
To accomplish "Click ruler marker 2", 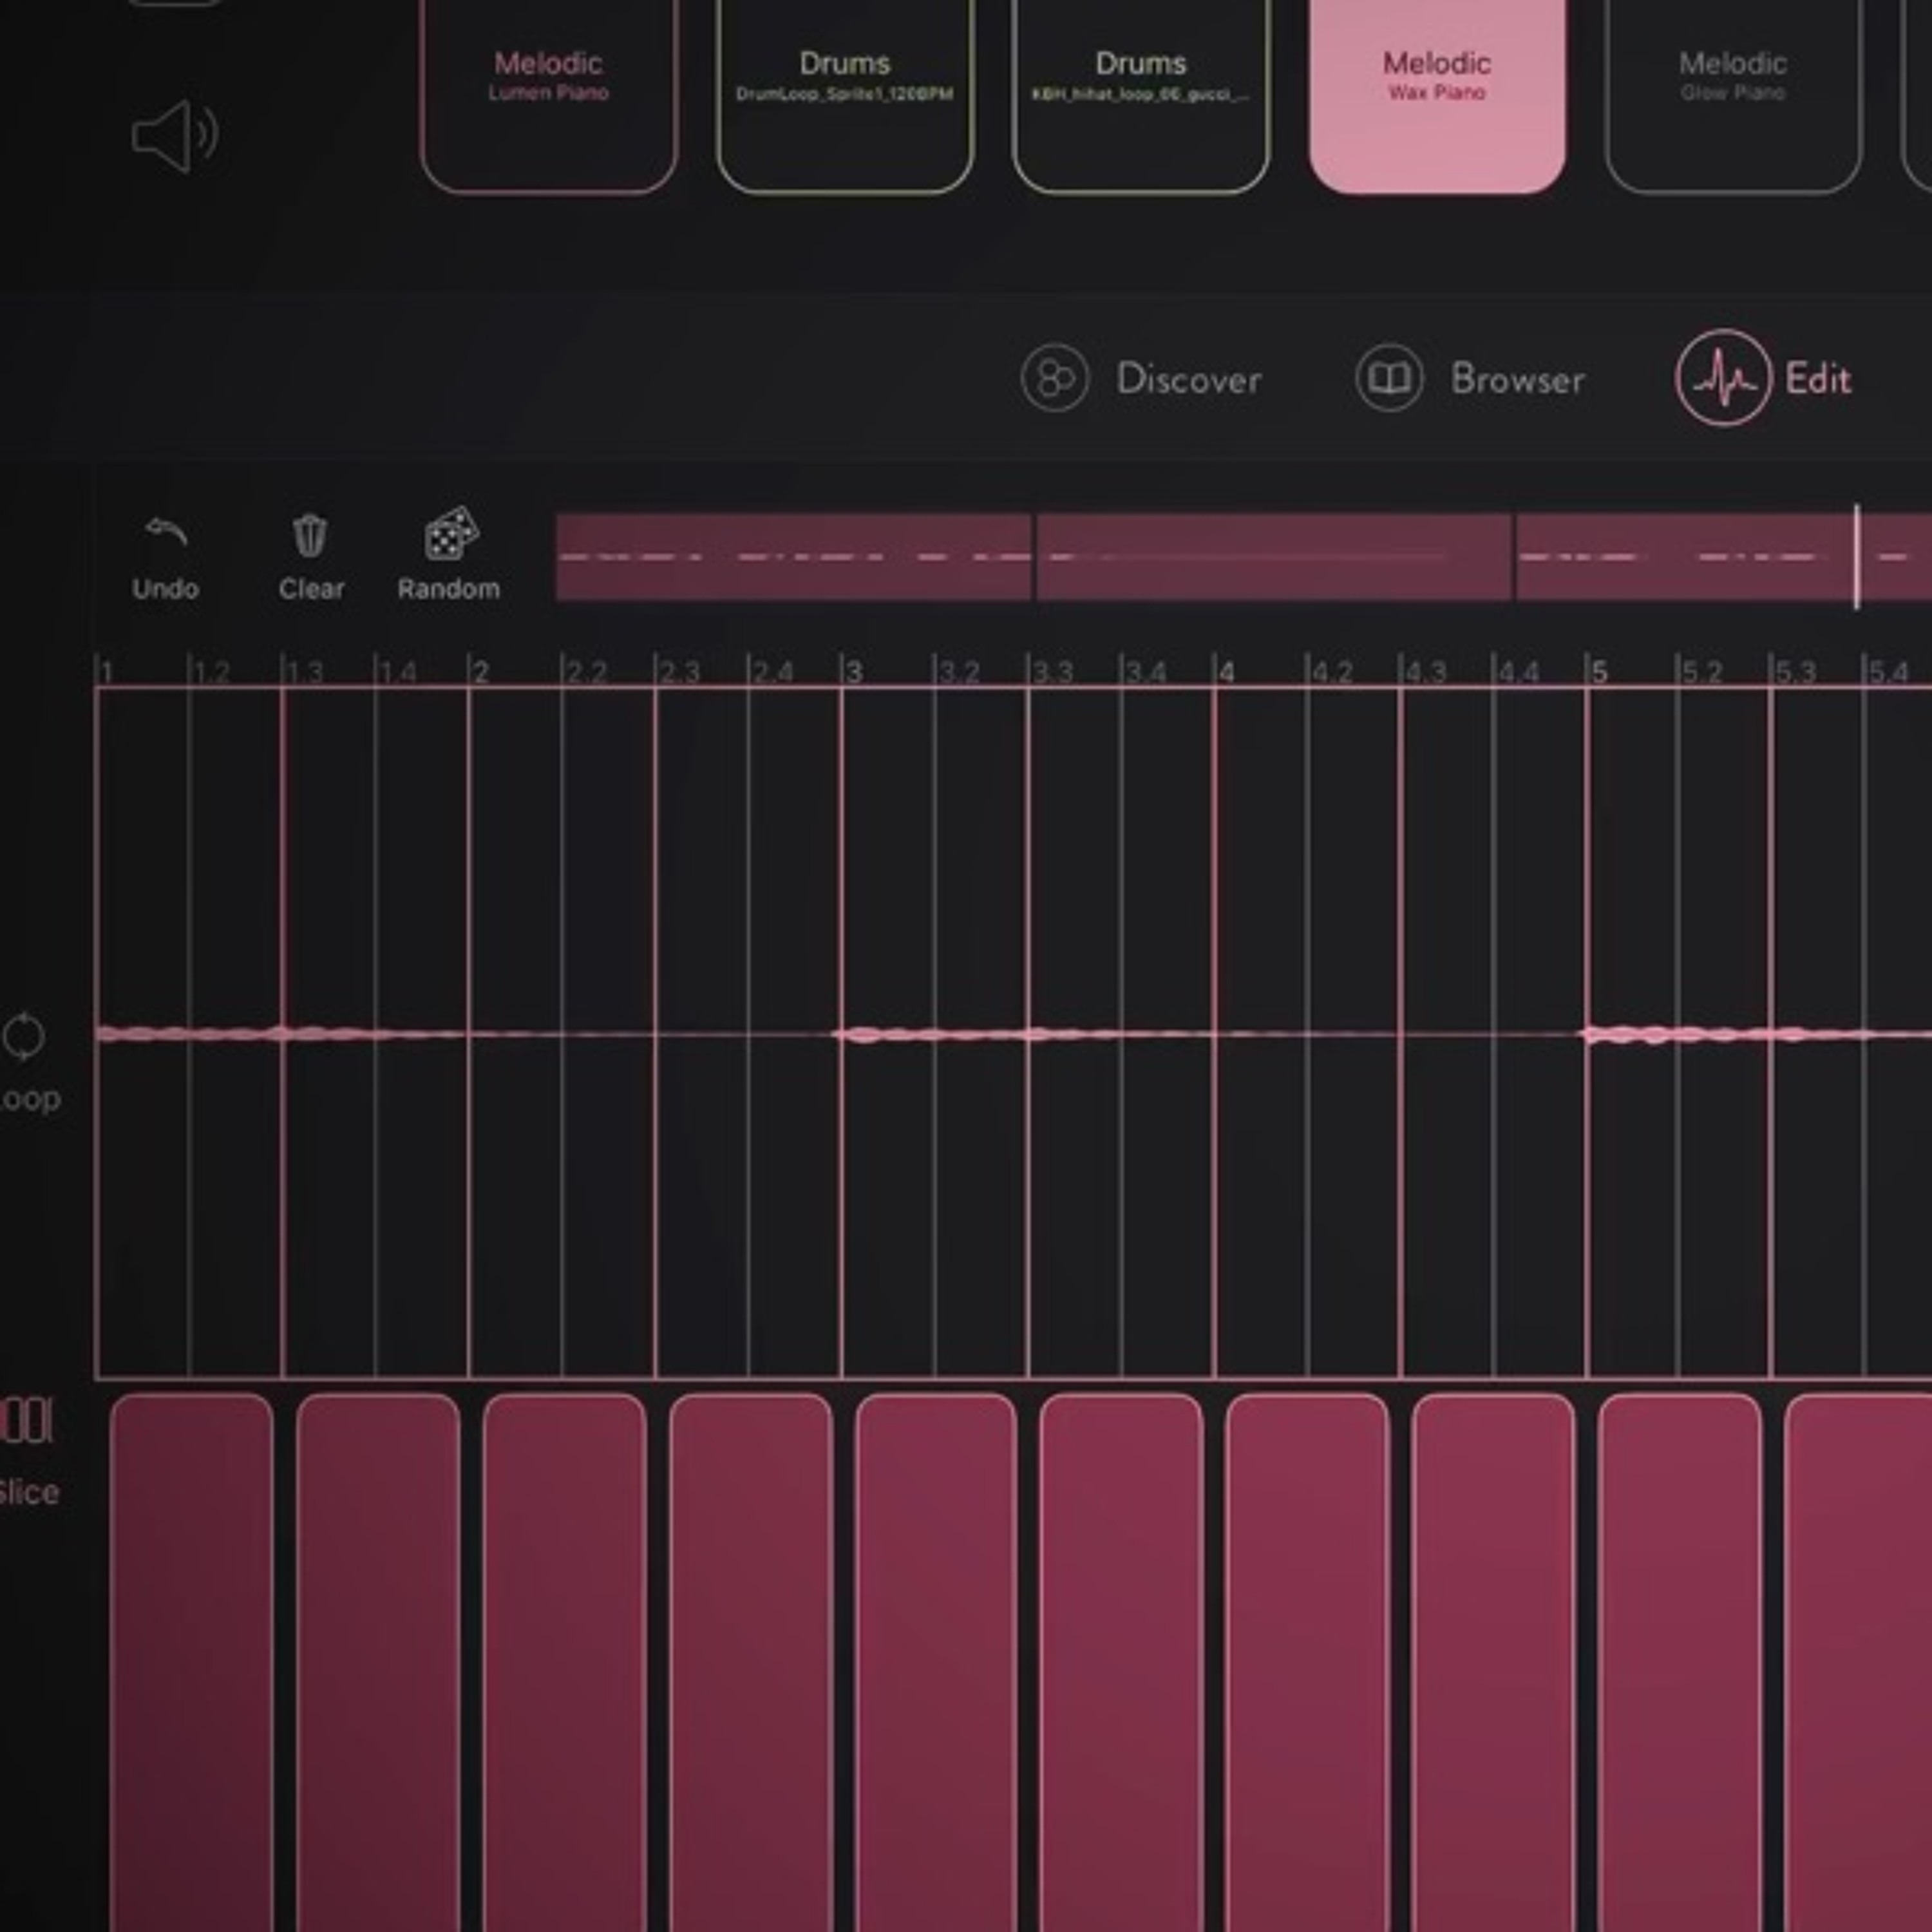I will (x=480, y=672).
